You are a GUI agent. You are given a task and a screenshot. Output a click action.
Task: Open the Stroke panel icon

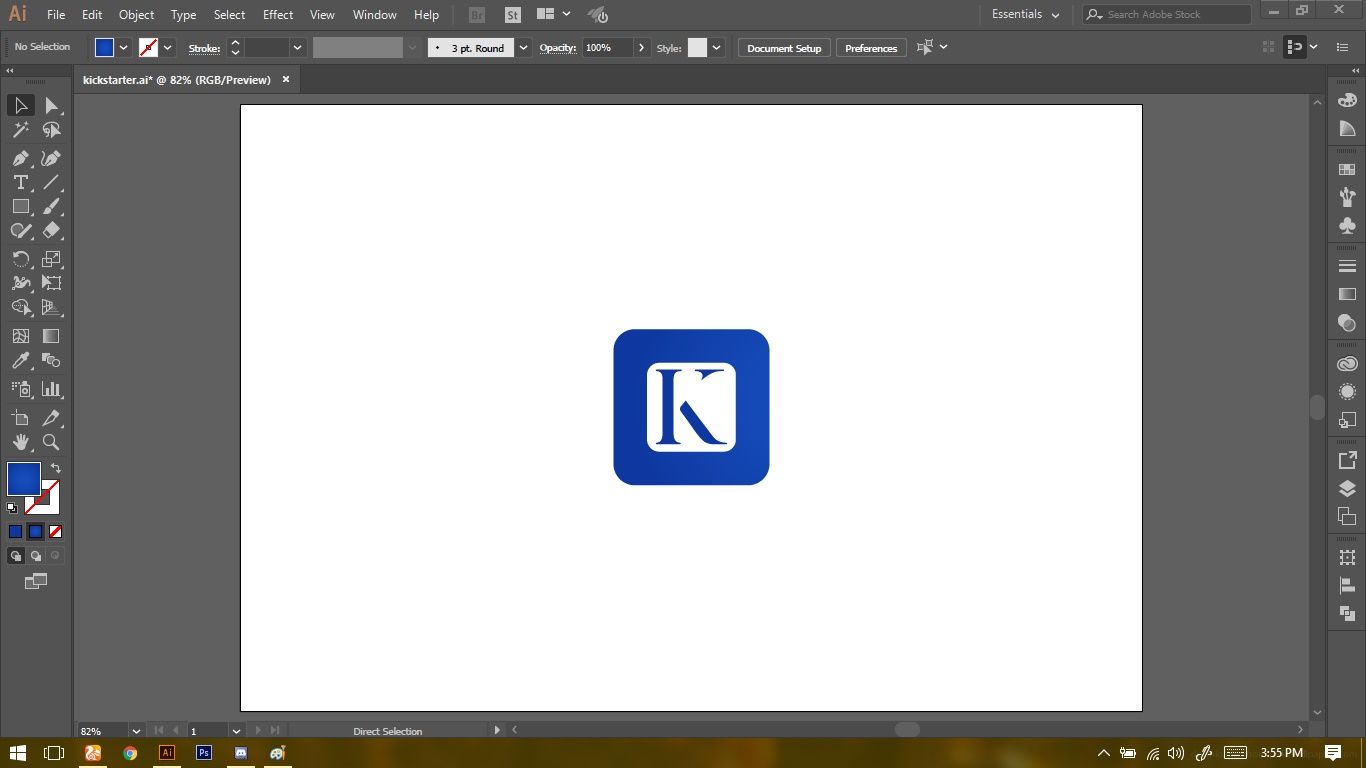click(1347, 266)
